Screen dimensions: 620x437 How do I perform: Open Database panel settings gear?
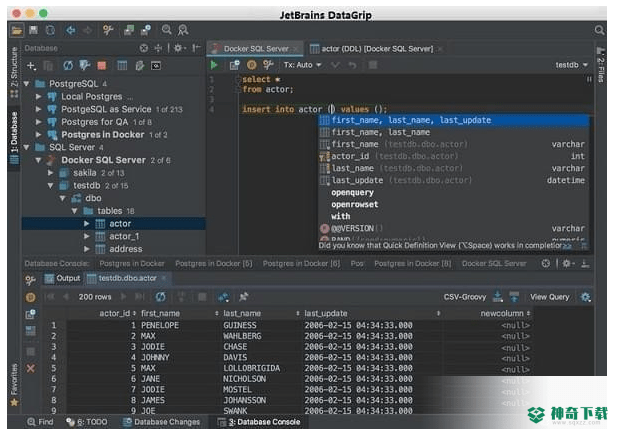tap(178, 48)
